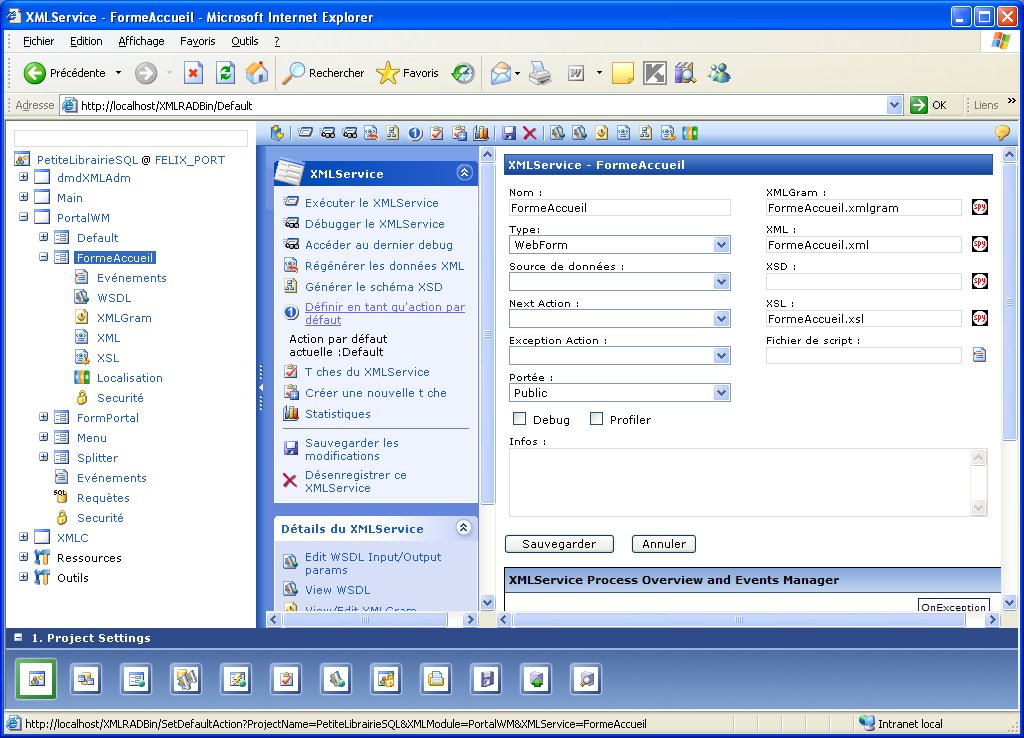1024x738 pixels.
Task: Click the floppy disk save icon in app toolbar
Action: pyautogui.click(x=509, y=133)
